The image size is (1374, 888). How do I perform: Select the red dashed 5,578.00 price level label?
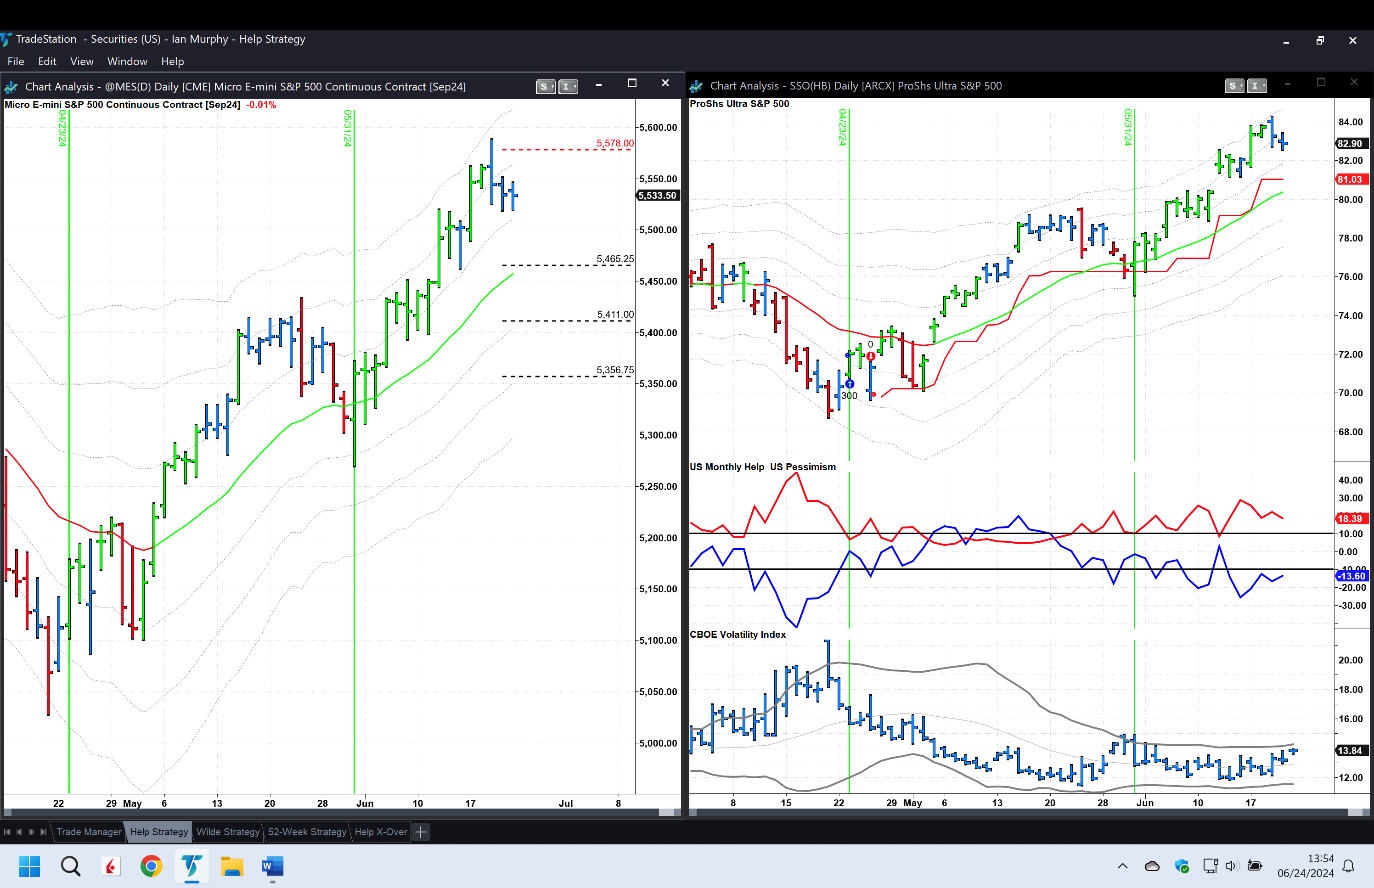(x=615, y=143)
